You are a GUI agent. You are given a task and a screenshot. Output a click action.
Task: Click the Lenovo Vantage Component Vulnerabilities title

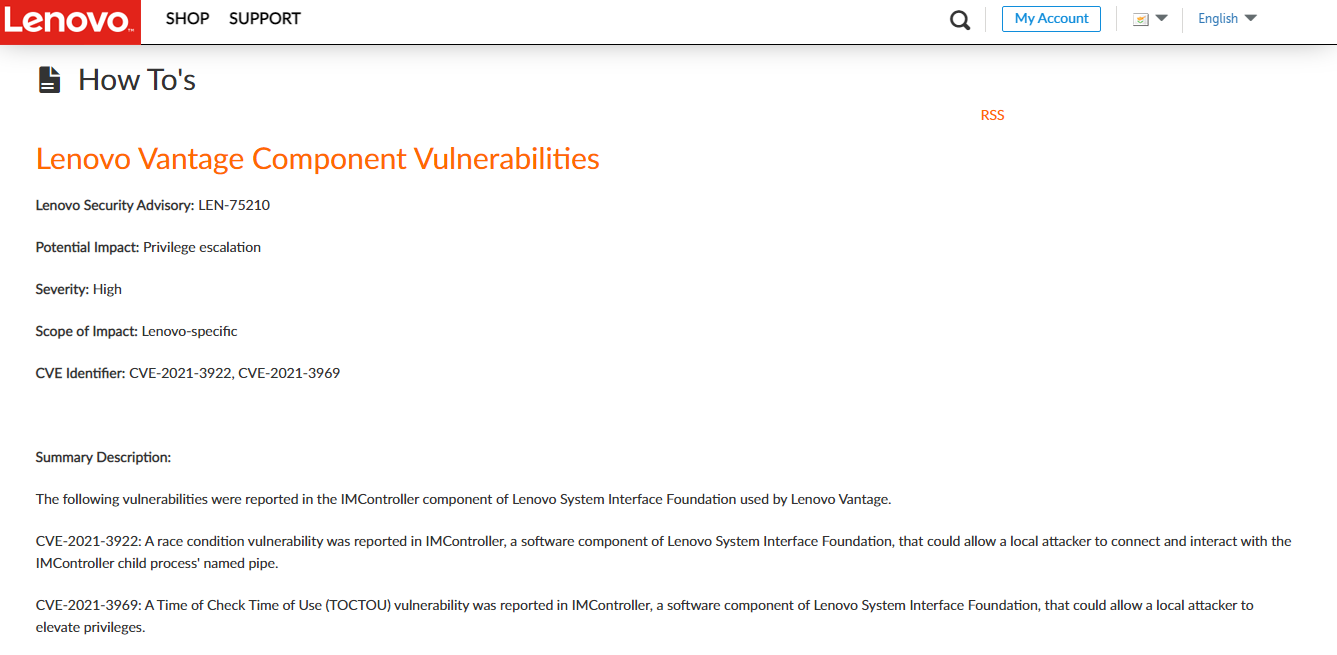317,158
